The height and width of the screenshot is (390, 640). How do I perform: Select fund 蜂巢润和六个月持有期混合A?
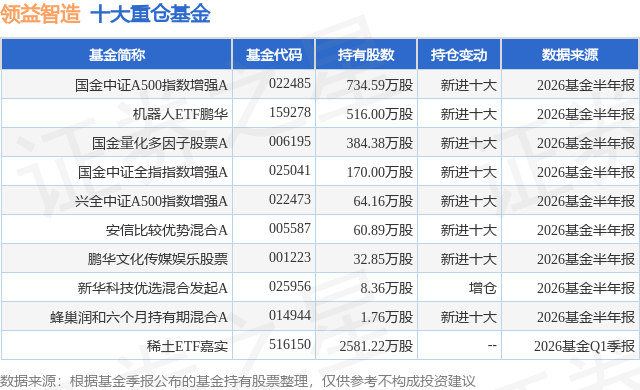139,317
